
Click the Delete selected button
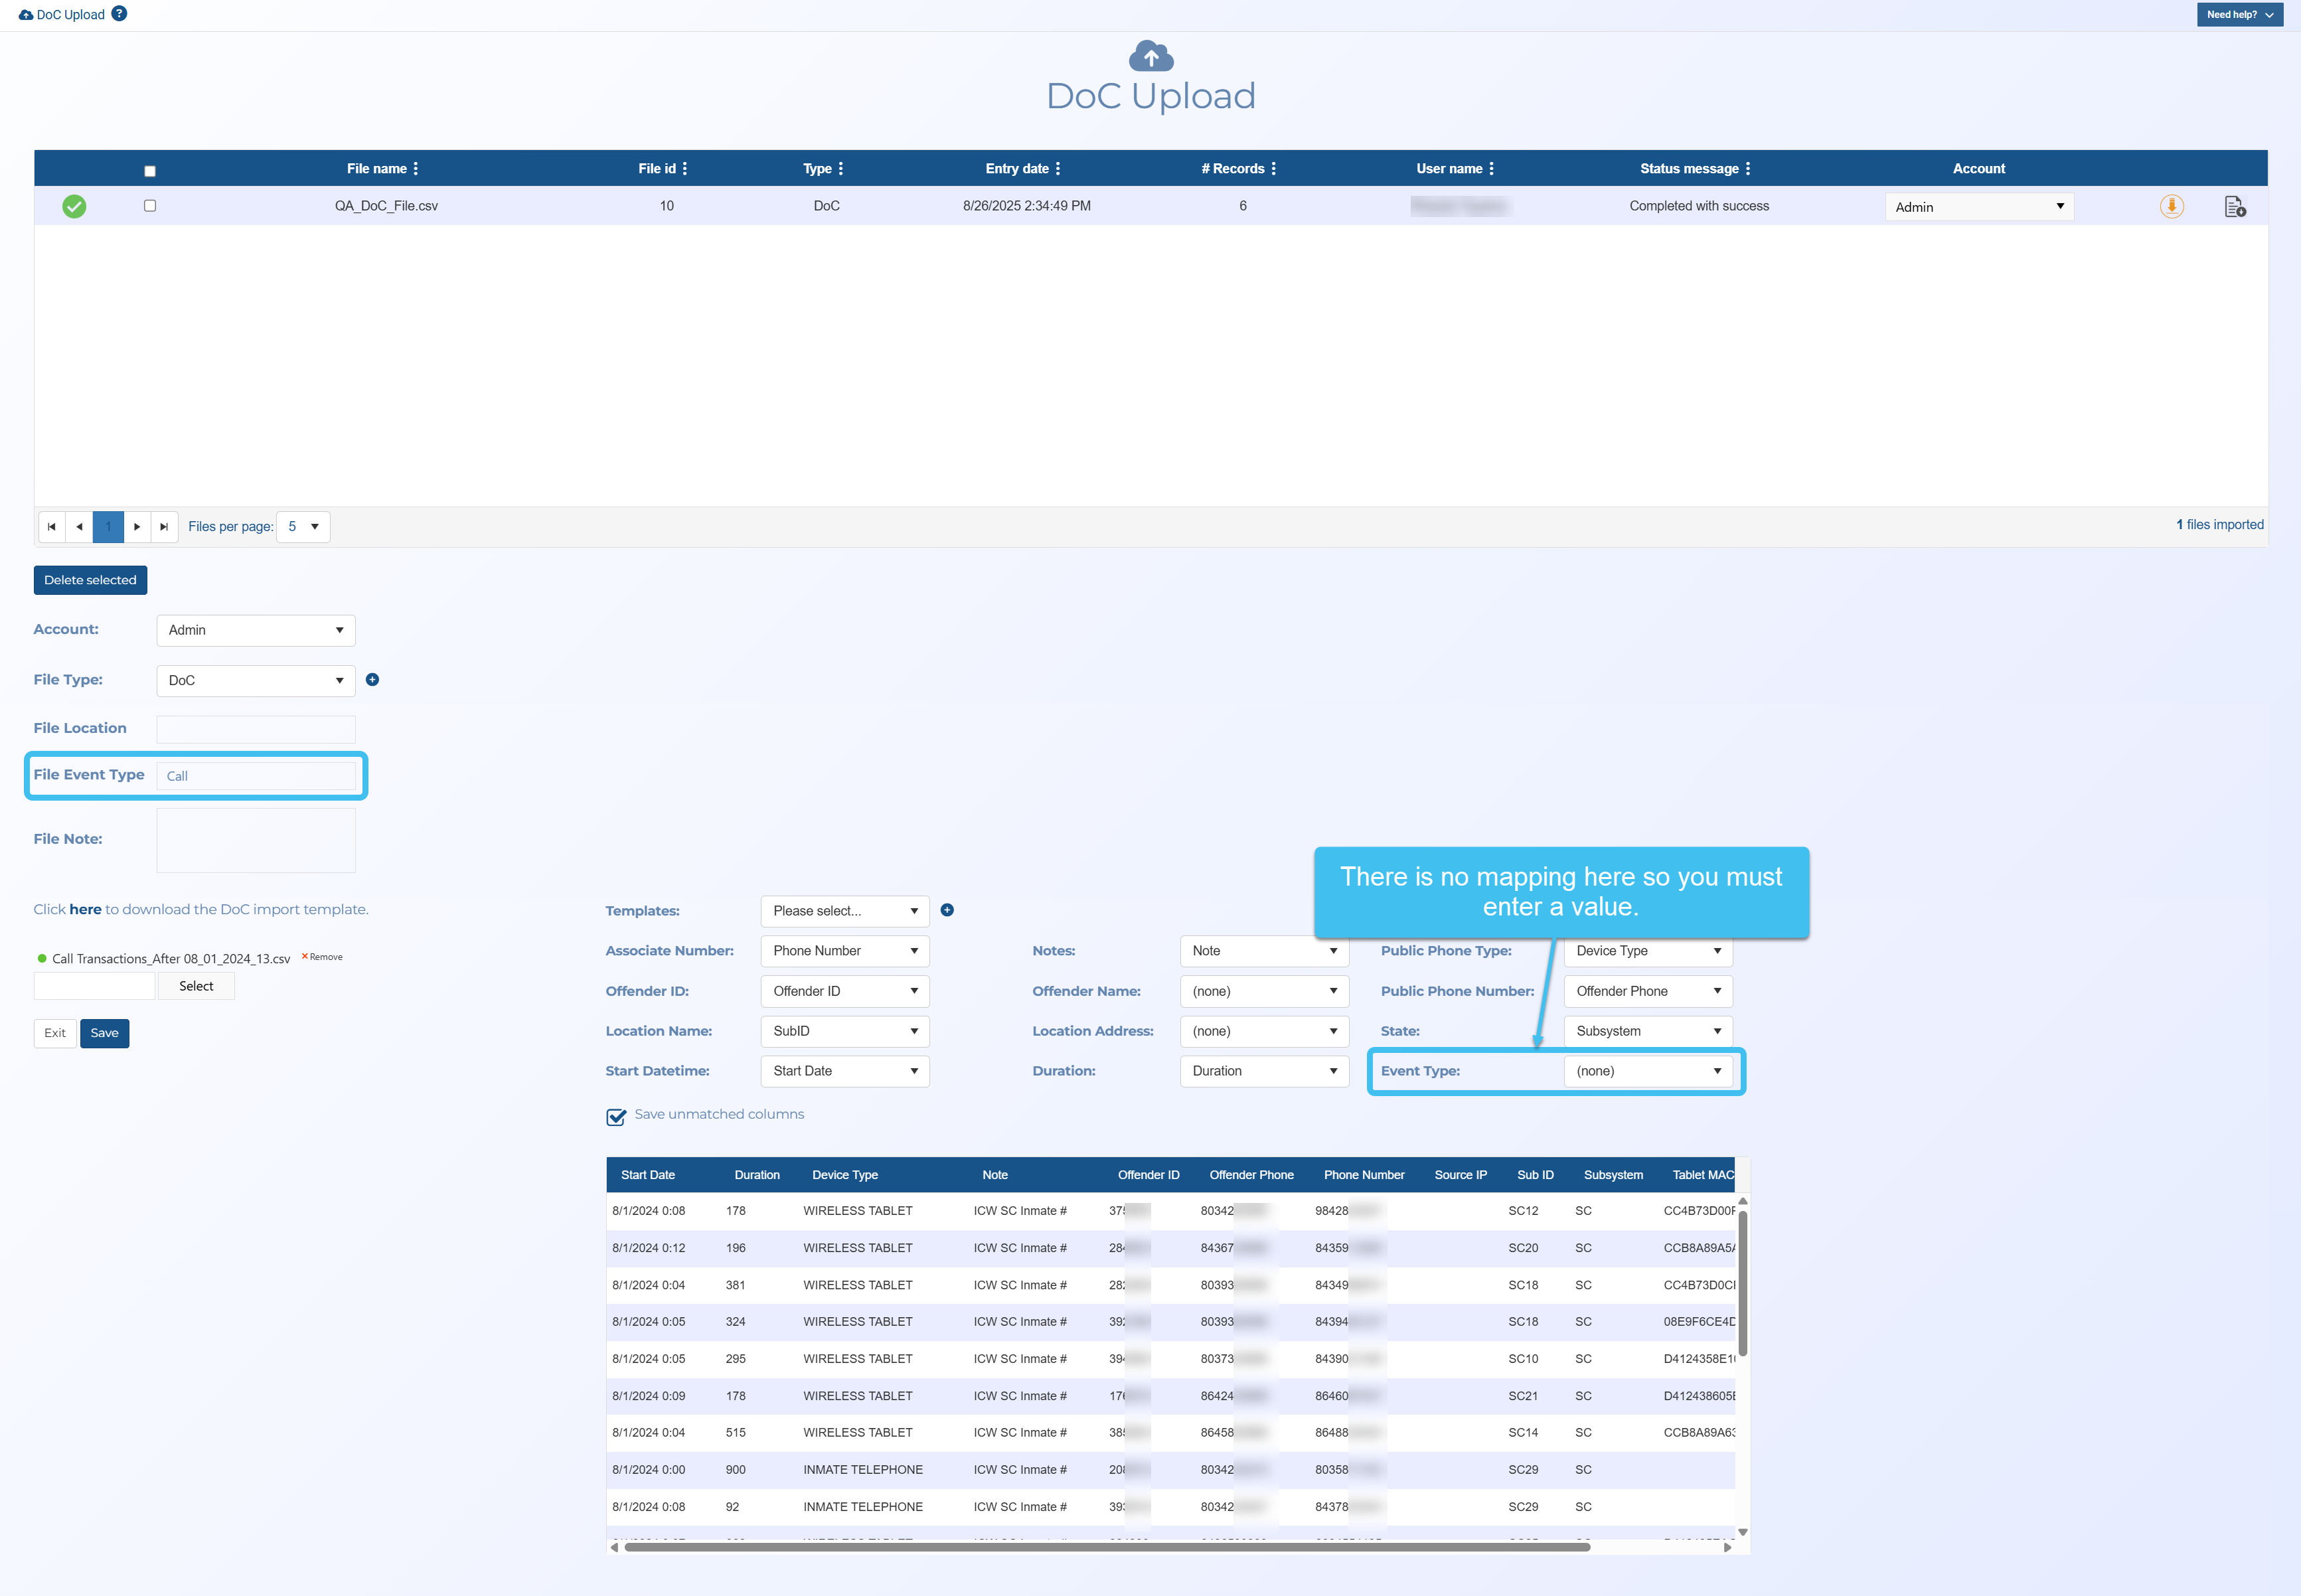pos(90,580)
